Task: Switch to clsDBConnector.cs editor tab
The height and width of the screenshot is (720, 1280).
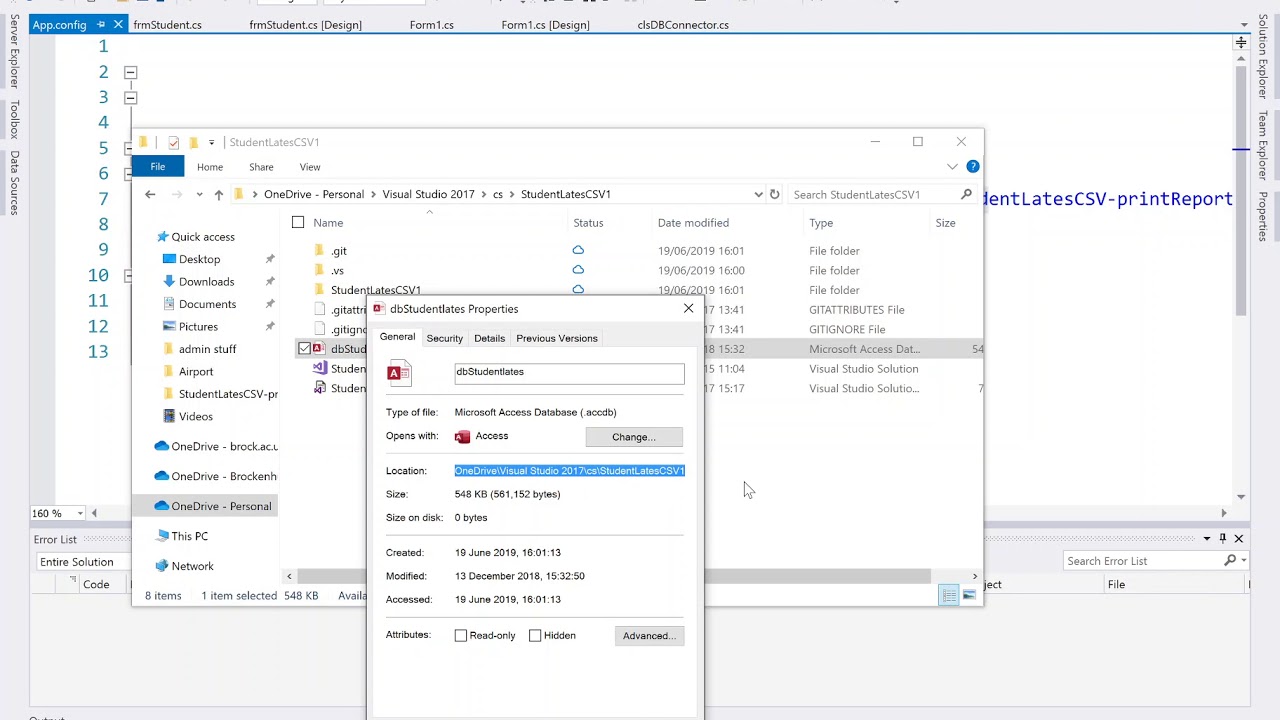Action: coord(683,24)
